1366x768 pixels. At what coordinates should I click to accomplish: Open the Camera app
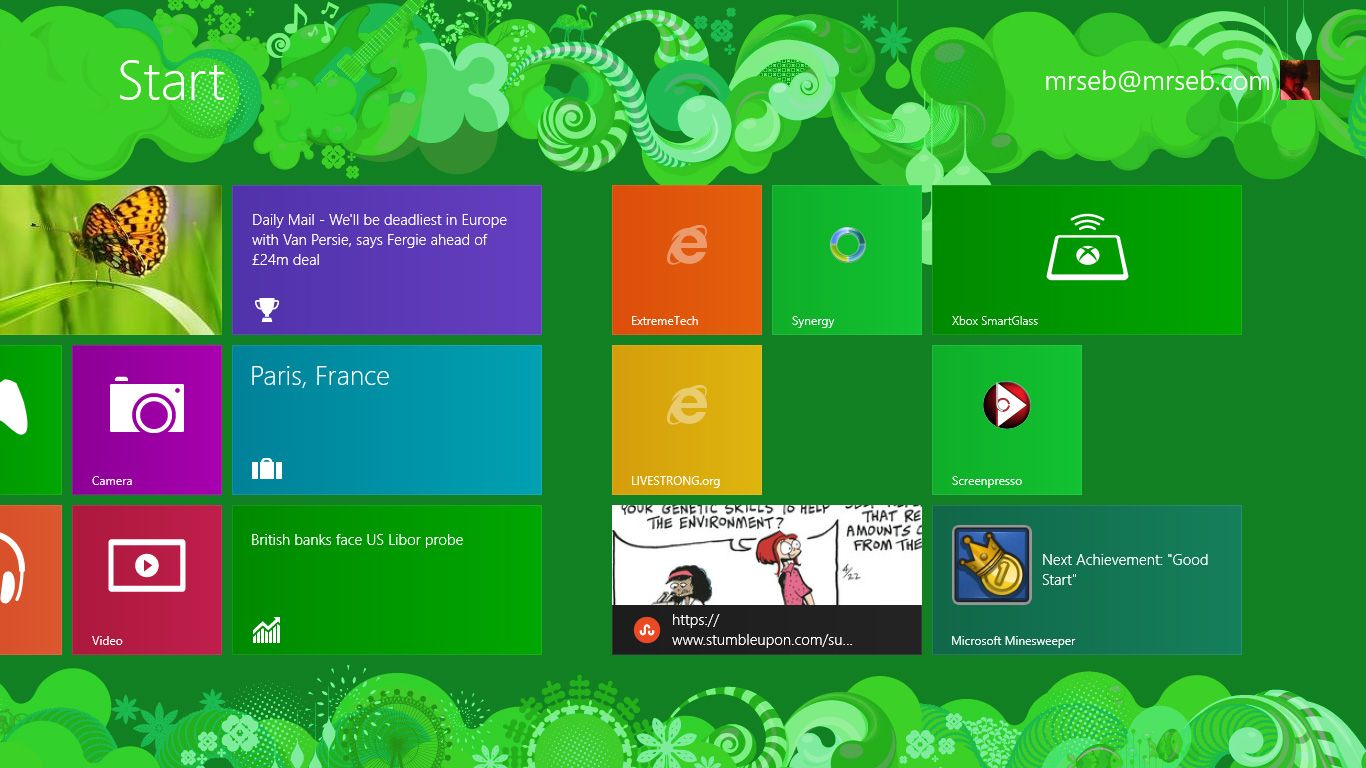point(146,419)
